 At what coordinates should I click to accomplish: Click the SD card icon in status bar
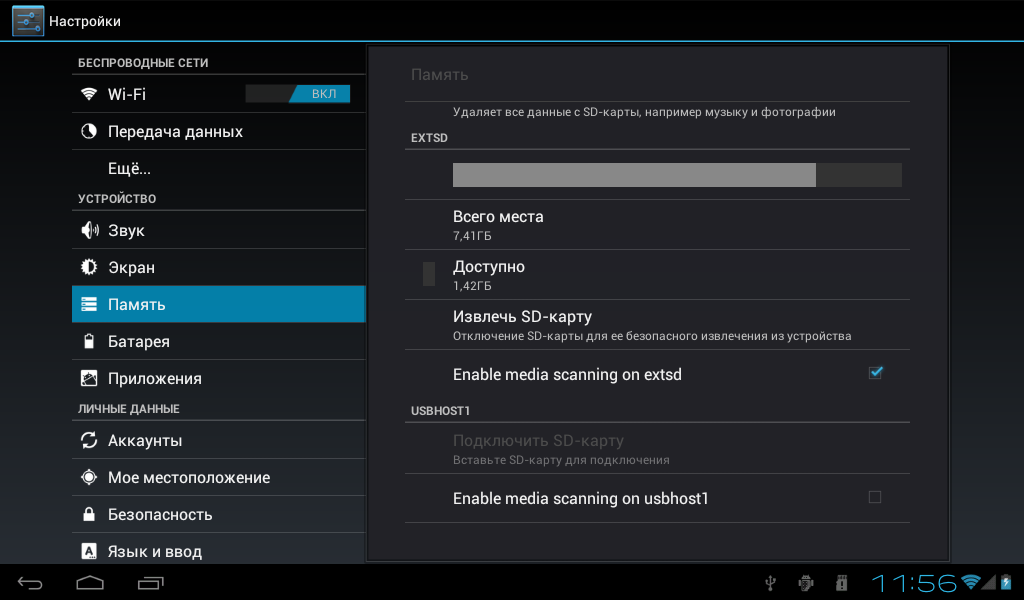point(842,582)
